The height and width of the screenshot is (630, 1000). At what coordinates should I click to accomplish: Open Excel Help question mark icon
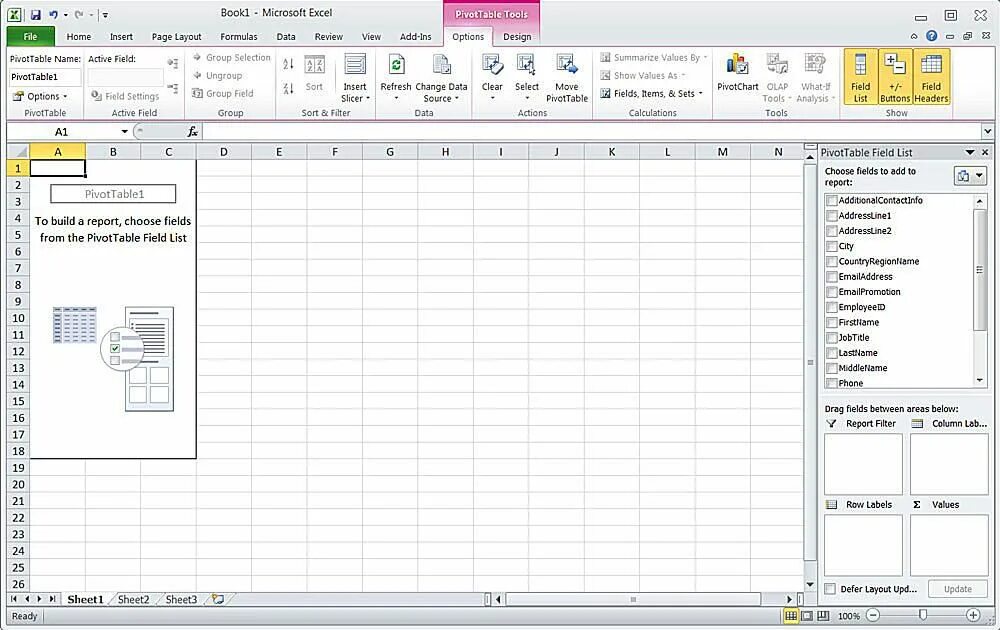[932, 36]
